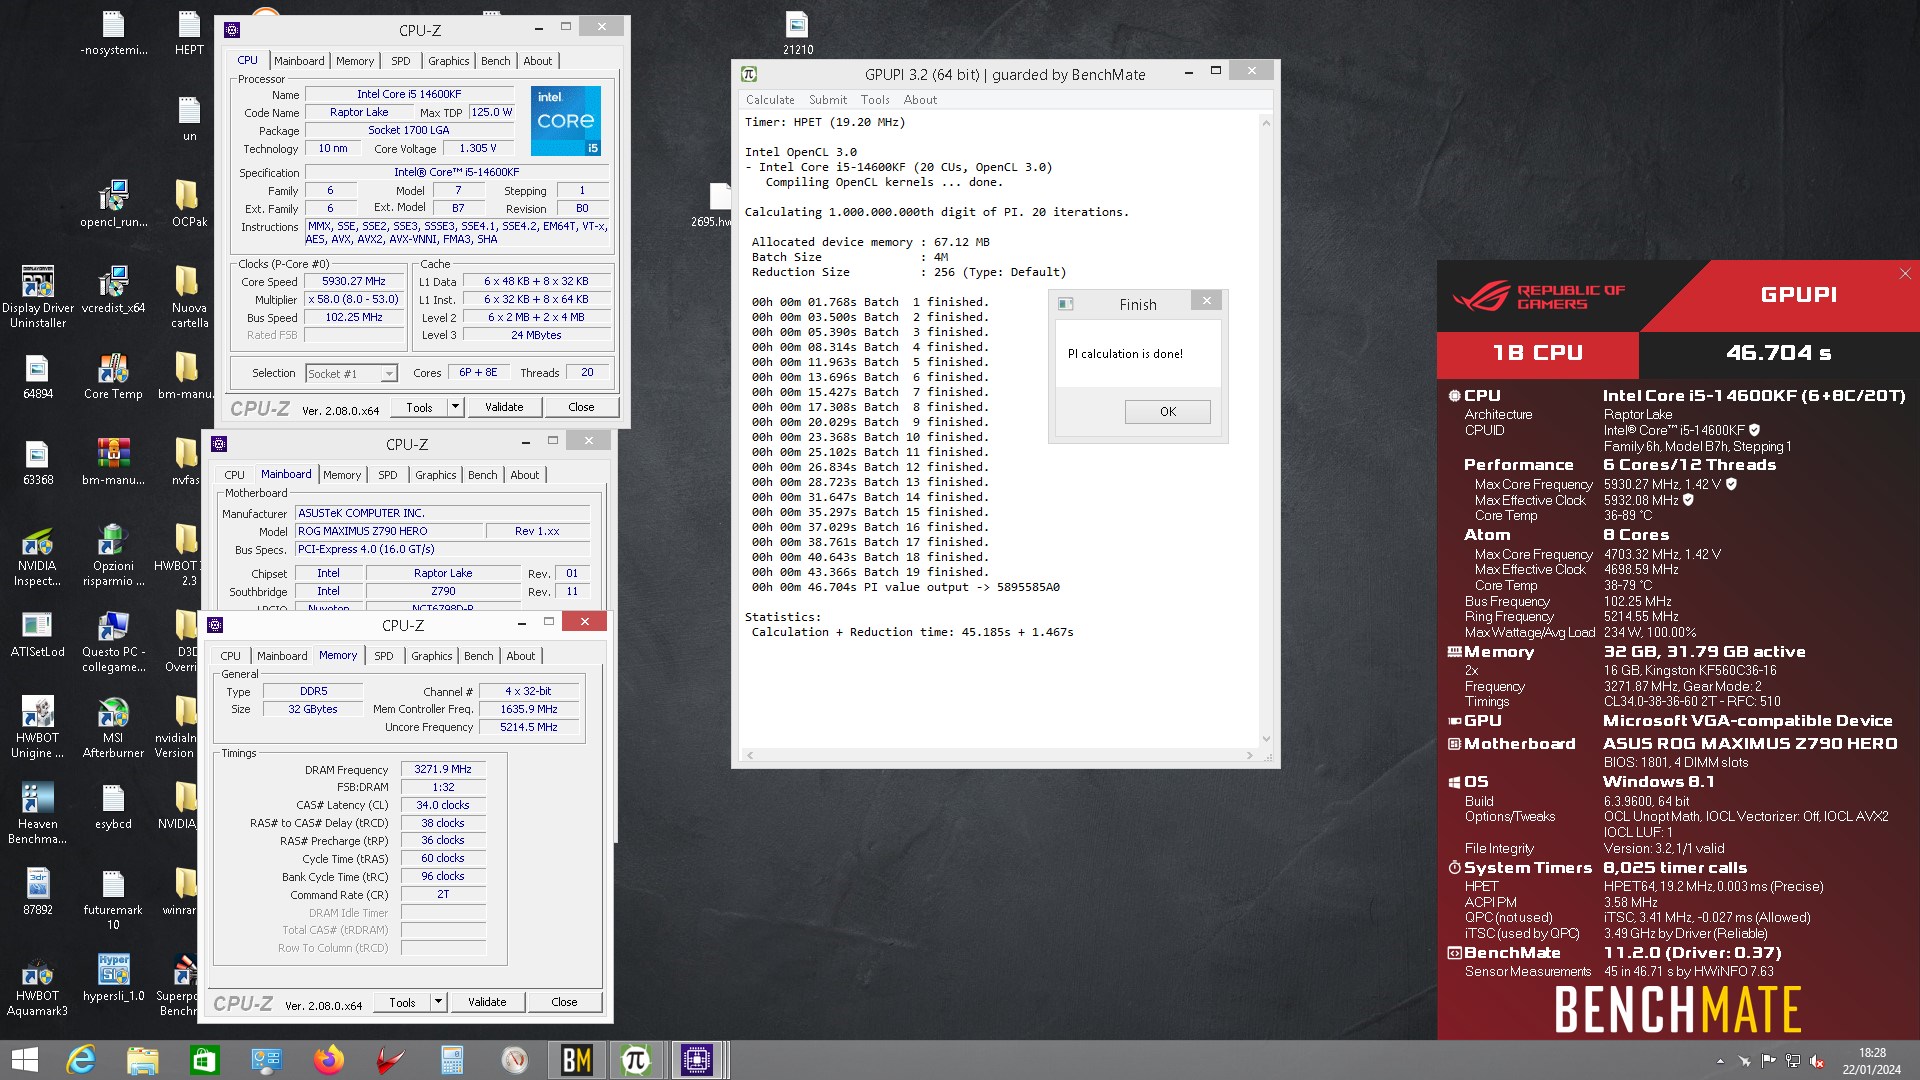The image size is (1920, 1080).
Task: Expand Tools arrow in CPU-Z CPU window
Action: [455, 406]
